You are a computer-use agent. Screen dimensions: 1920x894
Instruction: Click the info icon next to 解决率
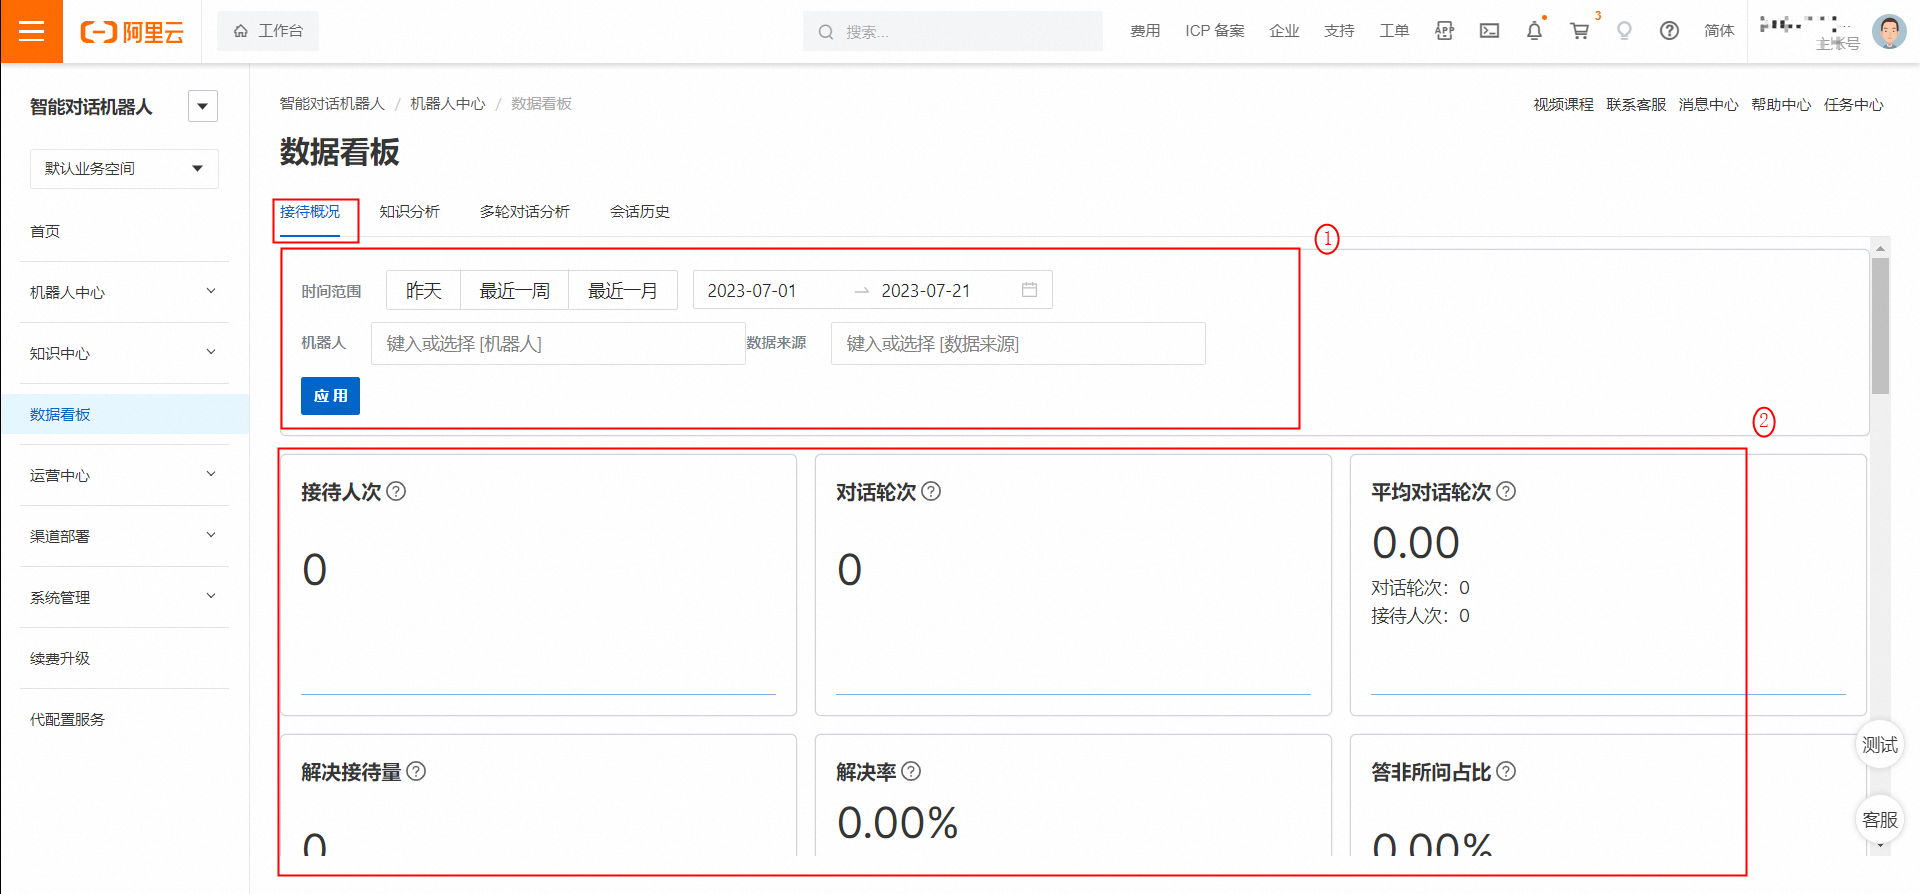911,771
